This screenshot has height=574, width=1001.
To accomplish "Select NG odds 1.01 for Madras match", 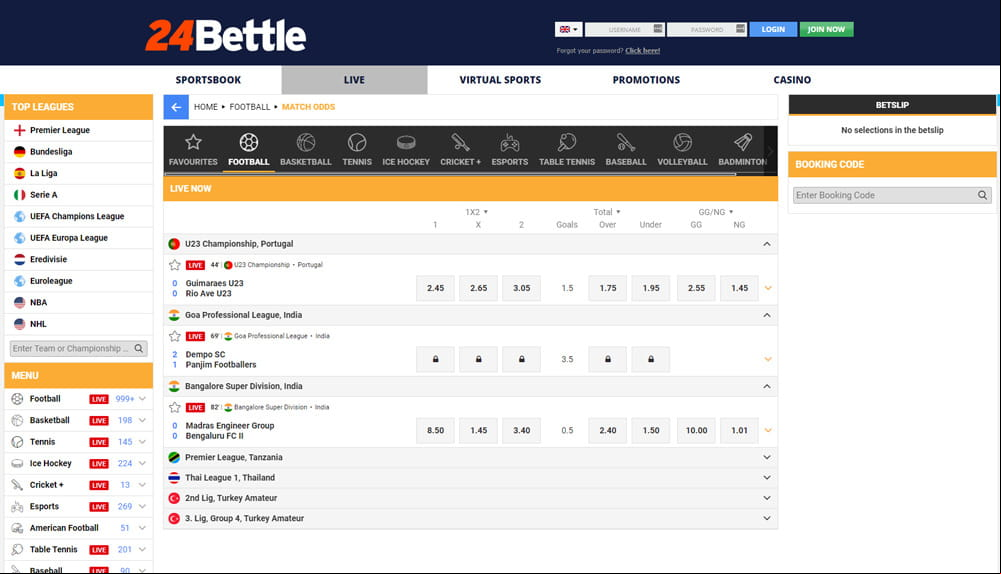I will point(739,430).
